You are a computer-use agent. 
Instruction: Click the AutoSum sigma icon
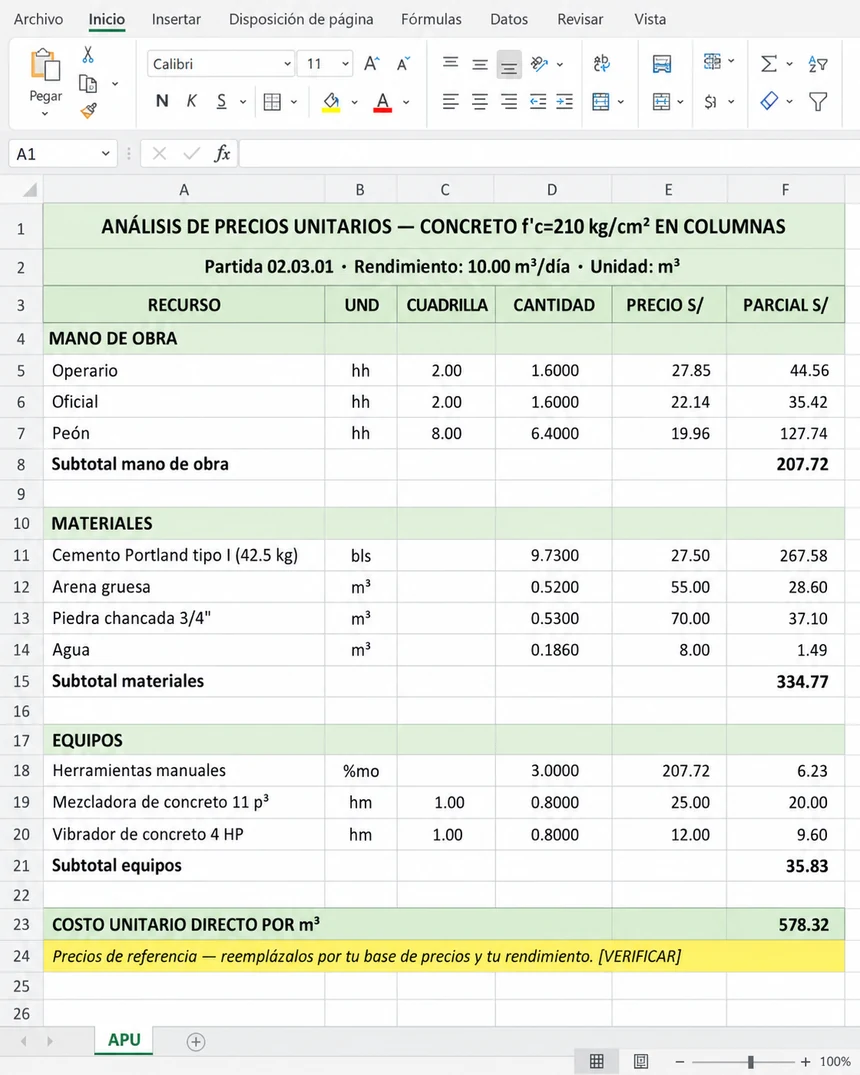[x=769, y=64]
